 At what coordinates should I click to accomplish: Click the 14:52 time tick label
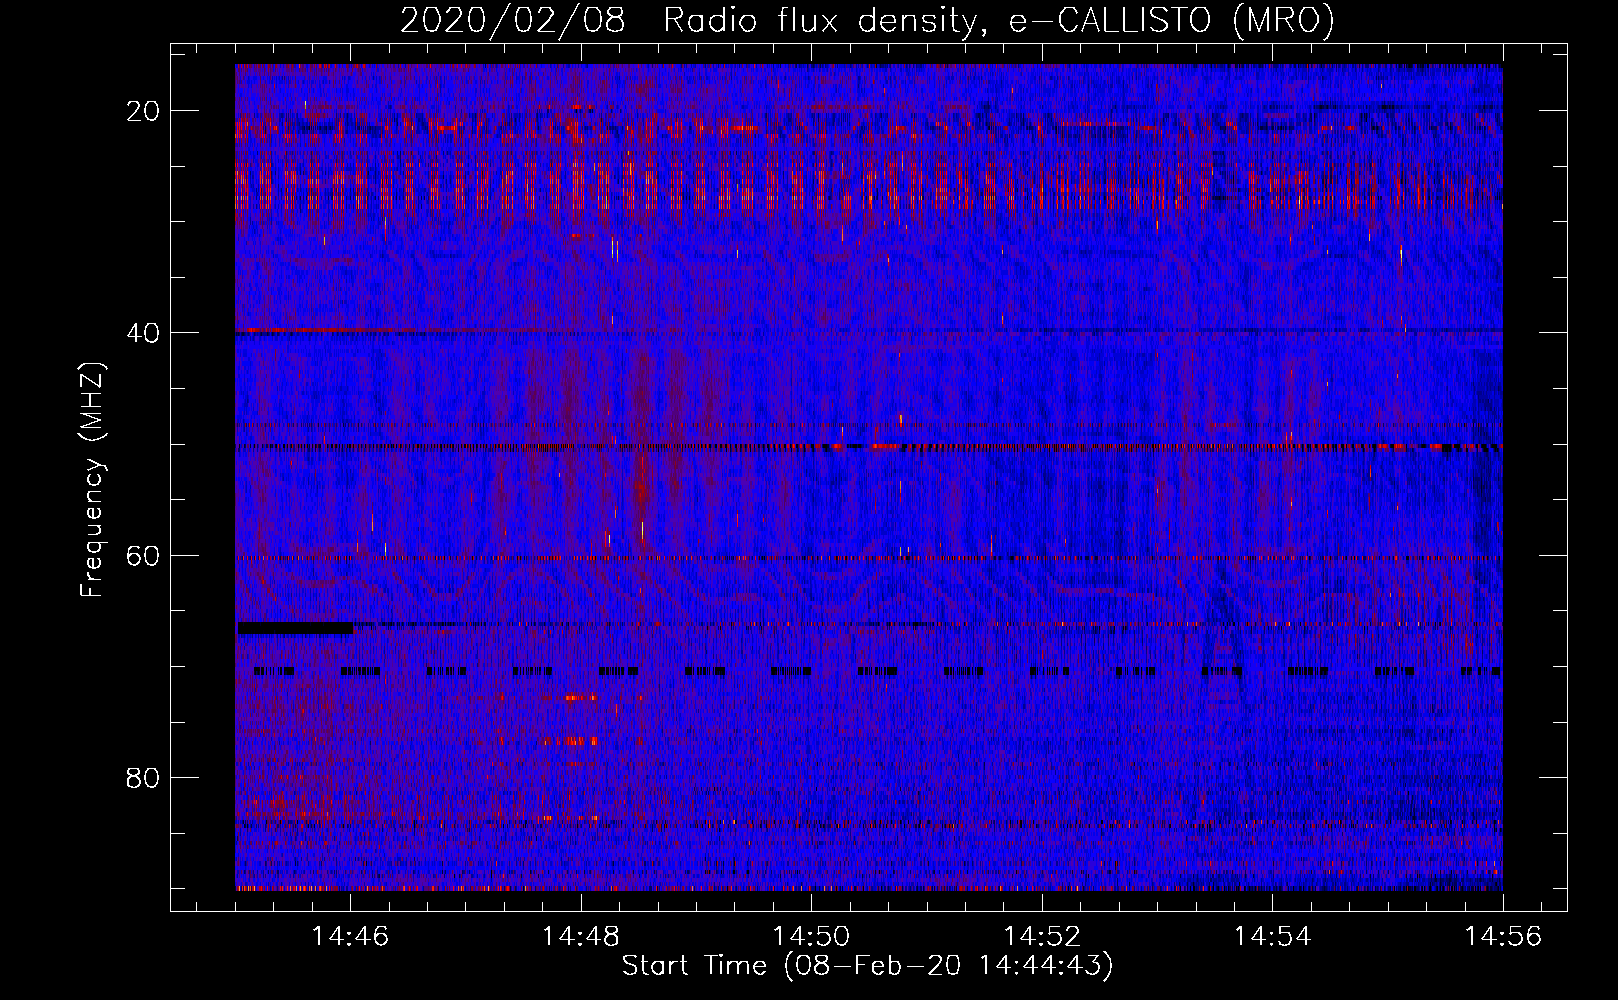coord(1042,936)
